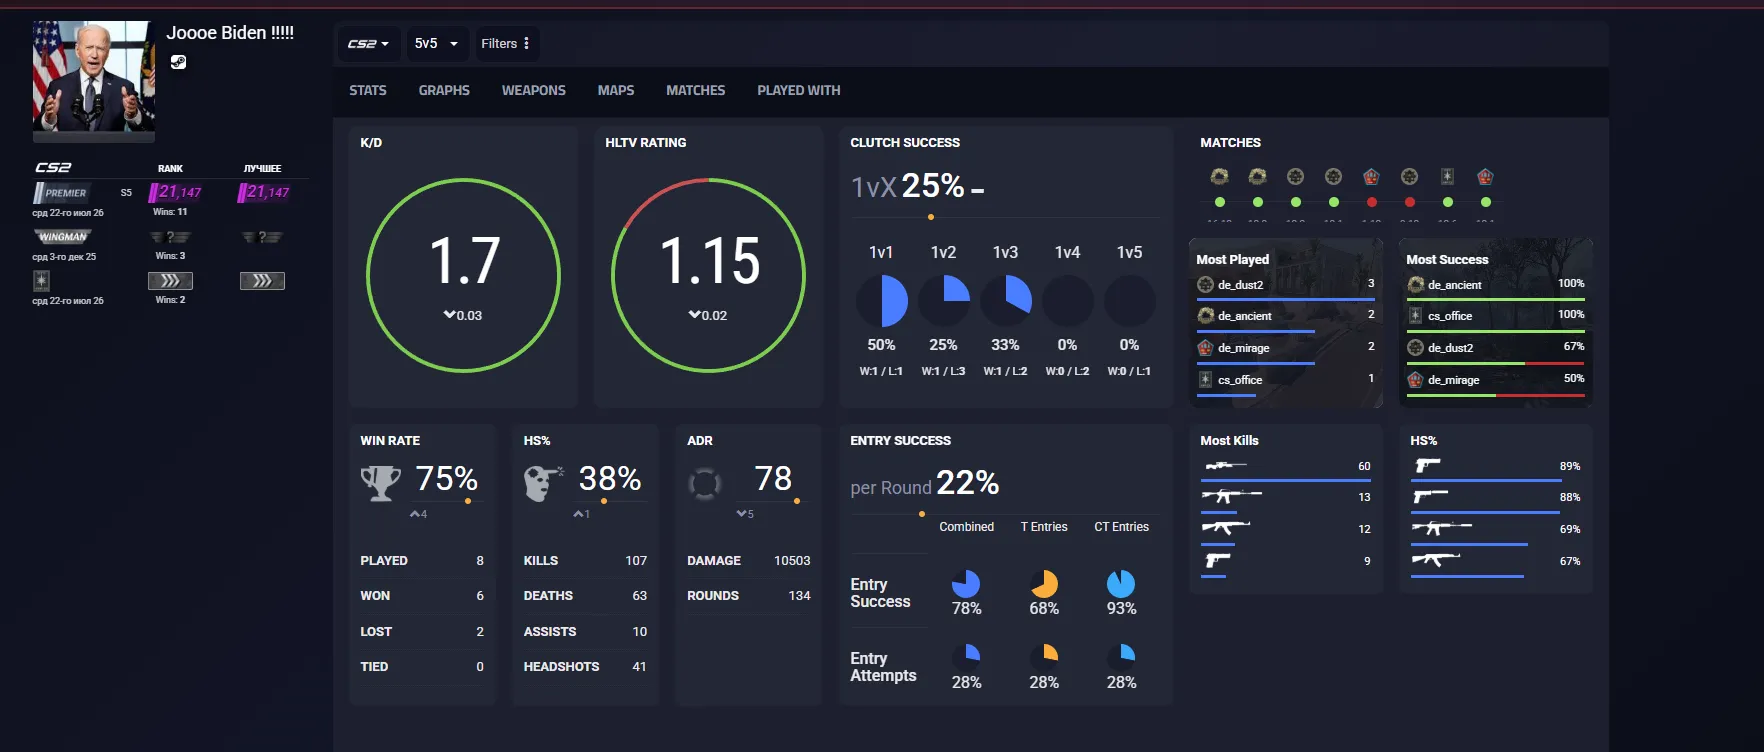
Task: Click the 1v3 clutch pie chart
Action: click(1005, 301)
